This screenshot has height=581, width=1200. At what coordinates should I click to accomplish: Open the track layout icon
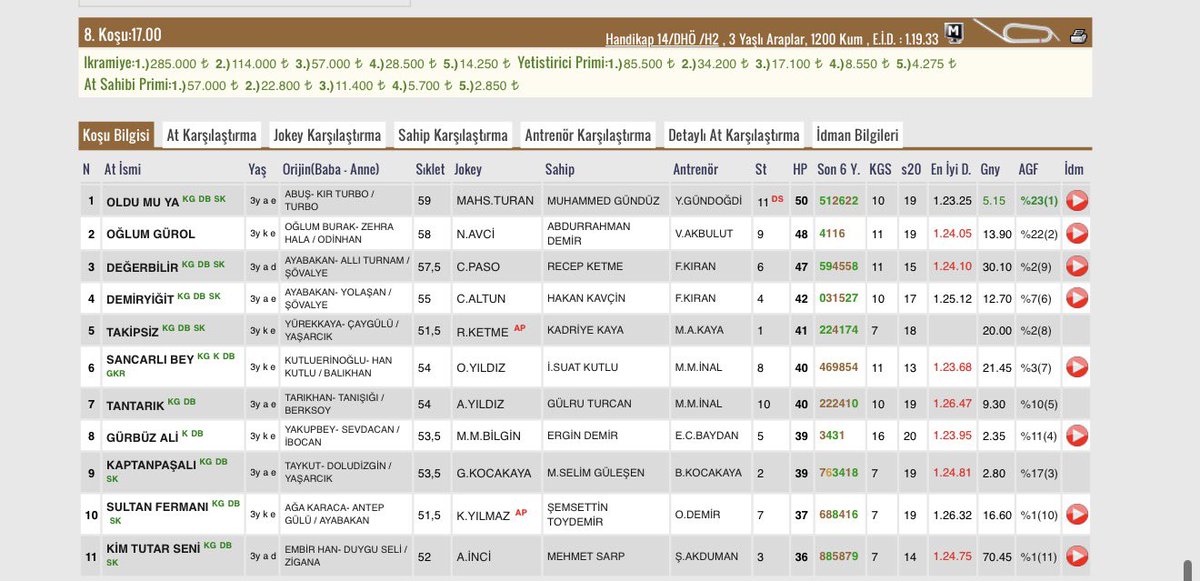pos(1016,33)
